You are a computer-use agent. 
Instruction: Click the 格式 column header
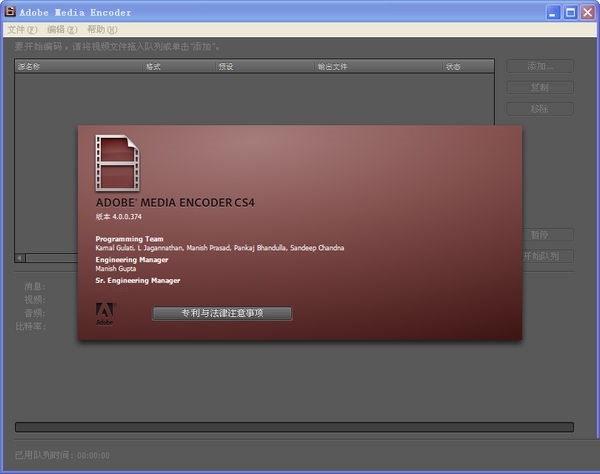180,67
